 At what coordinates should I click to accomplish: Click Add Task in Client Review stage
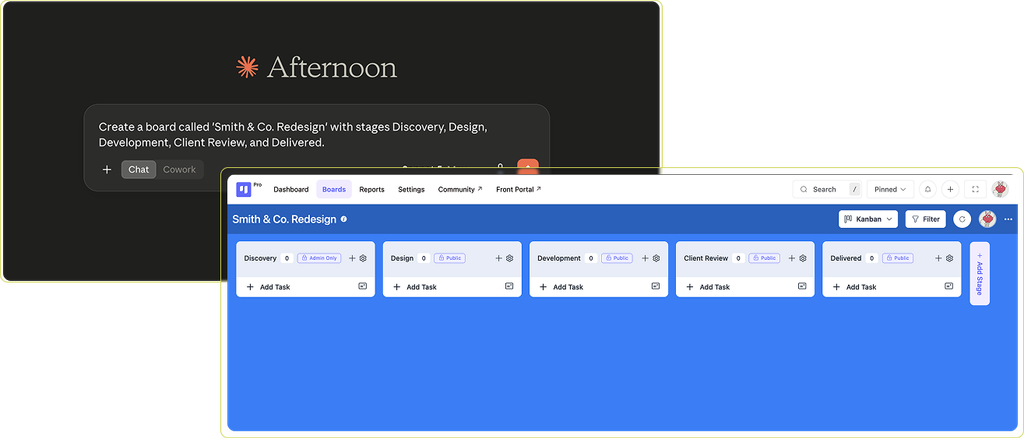coord(708,287)
